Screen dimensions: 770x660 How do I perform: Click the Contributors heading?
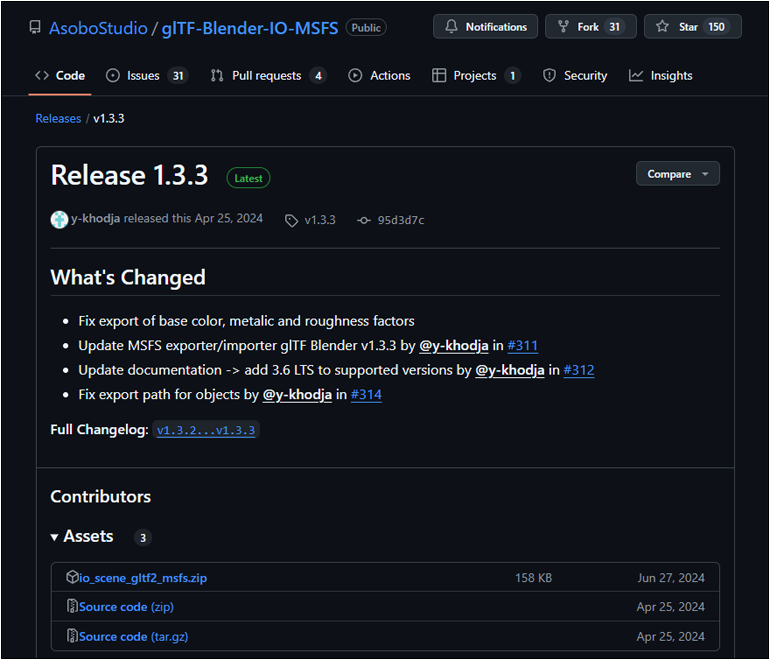(101, 496)
